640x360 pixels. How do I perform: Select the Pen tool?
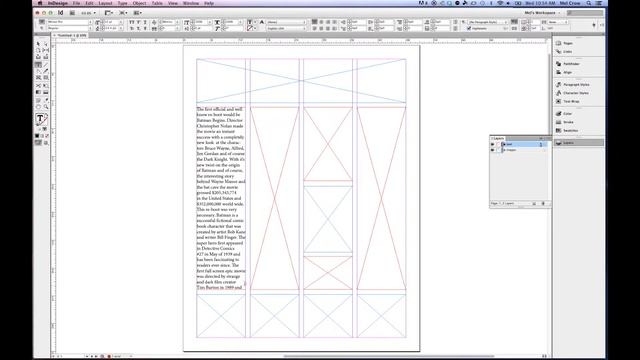(x=38, y=71)
